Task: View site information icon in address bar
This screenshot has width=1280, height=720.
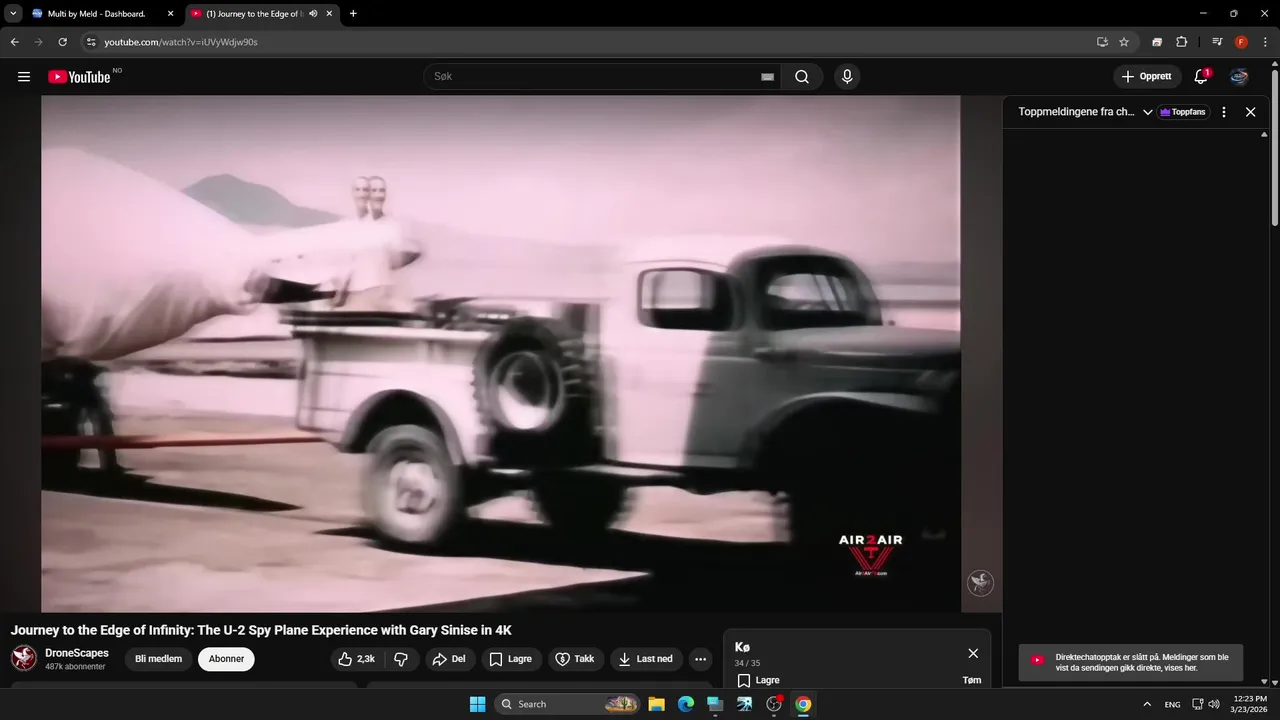Action: [91, 42]
